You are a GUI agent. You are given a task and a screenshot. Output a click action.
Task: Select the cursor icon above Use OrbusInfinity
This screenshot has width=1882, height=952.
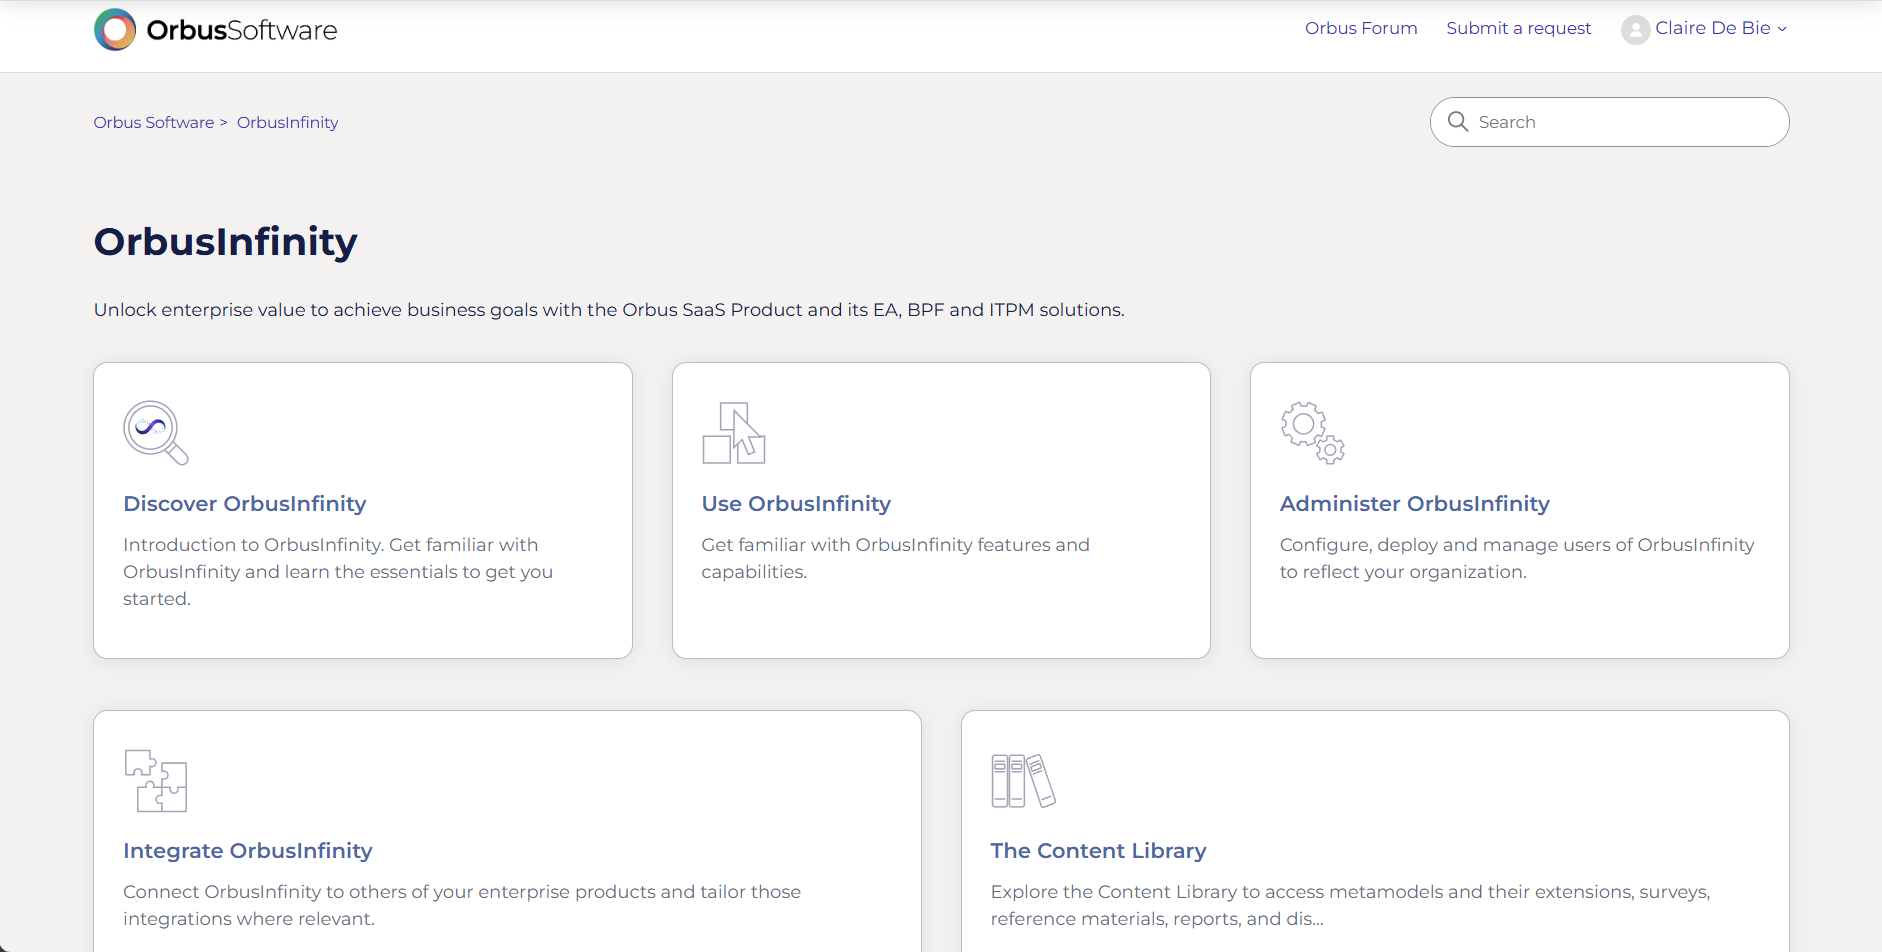pyautogui.click(x=733, y=432)
